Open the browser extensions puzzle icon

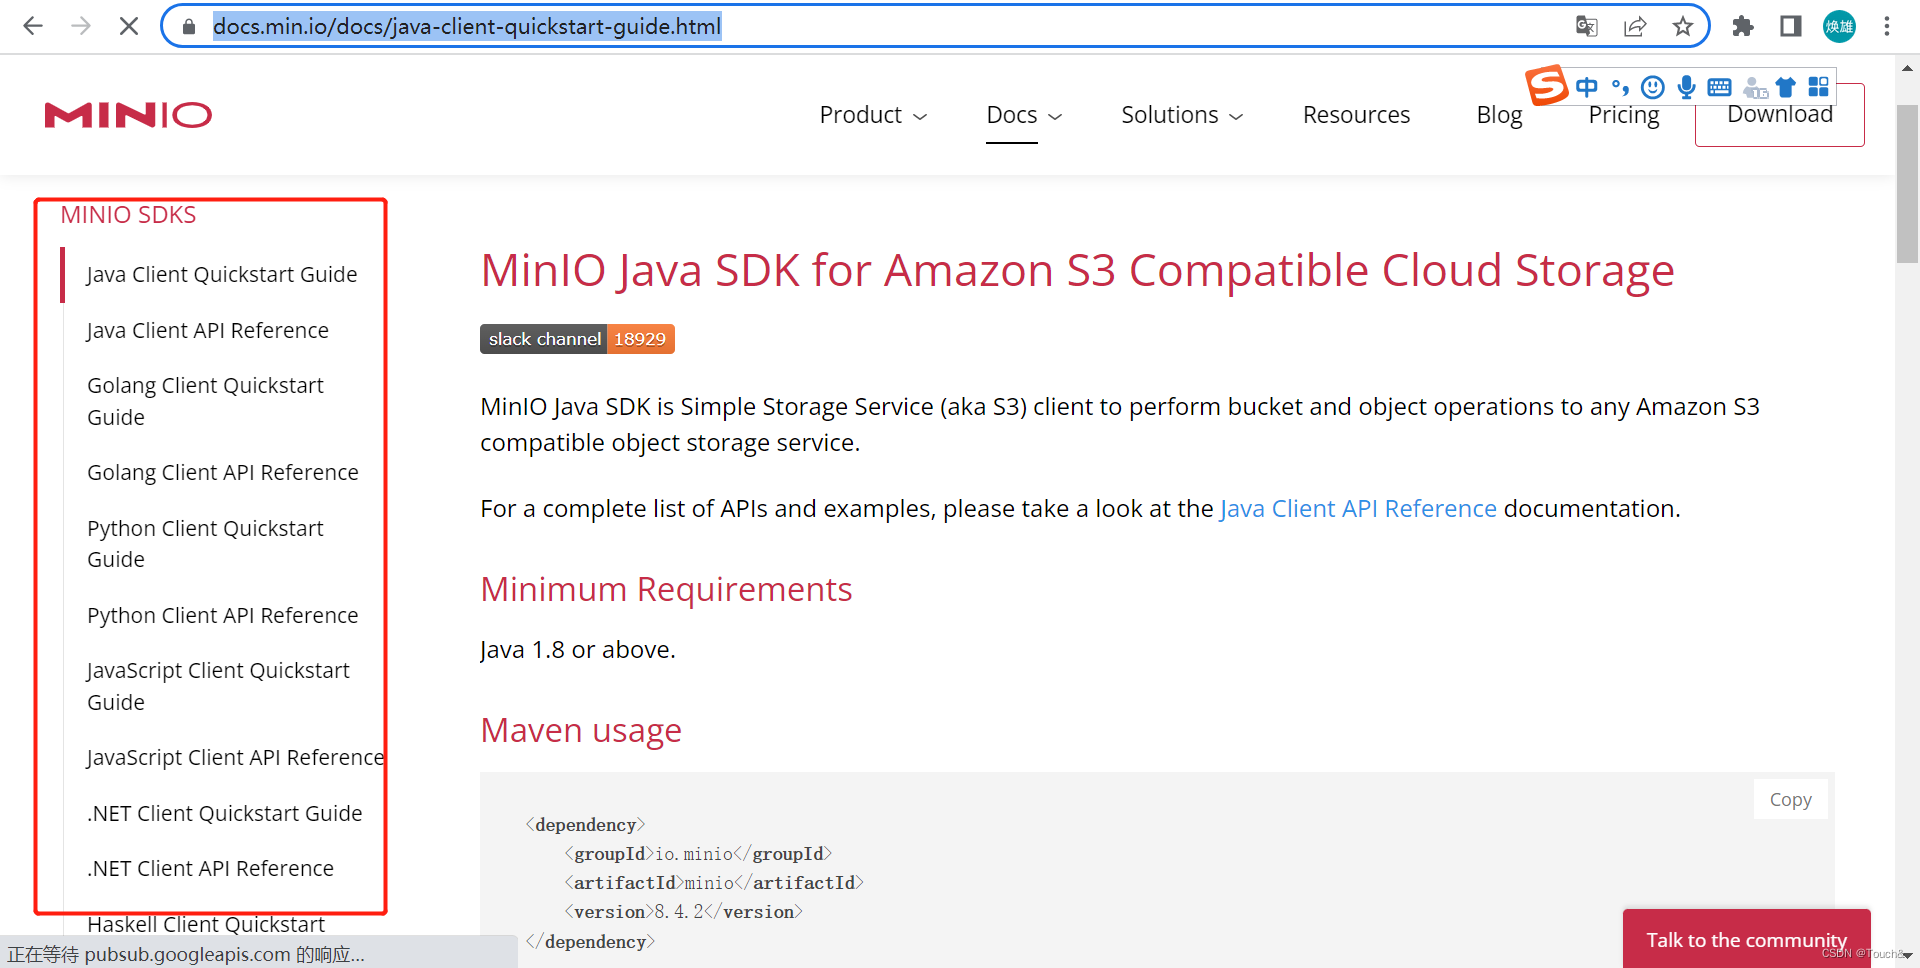click(1743, 26)
